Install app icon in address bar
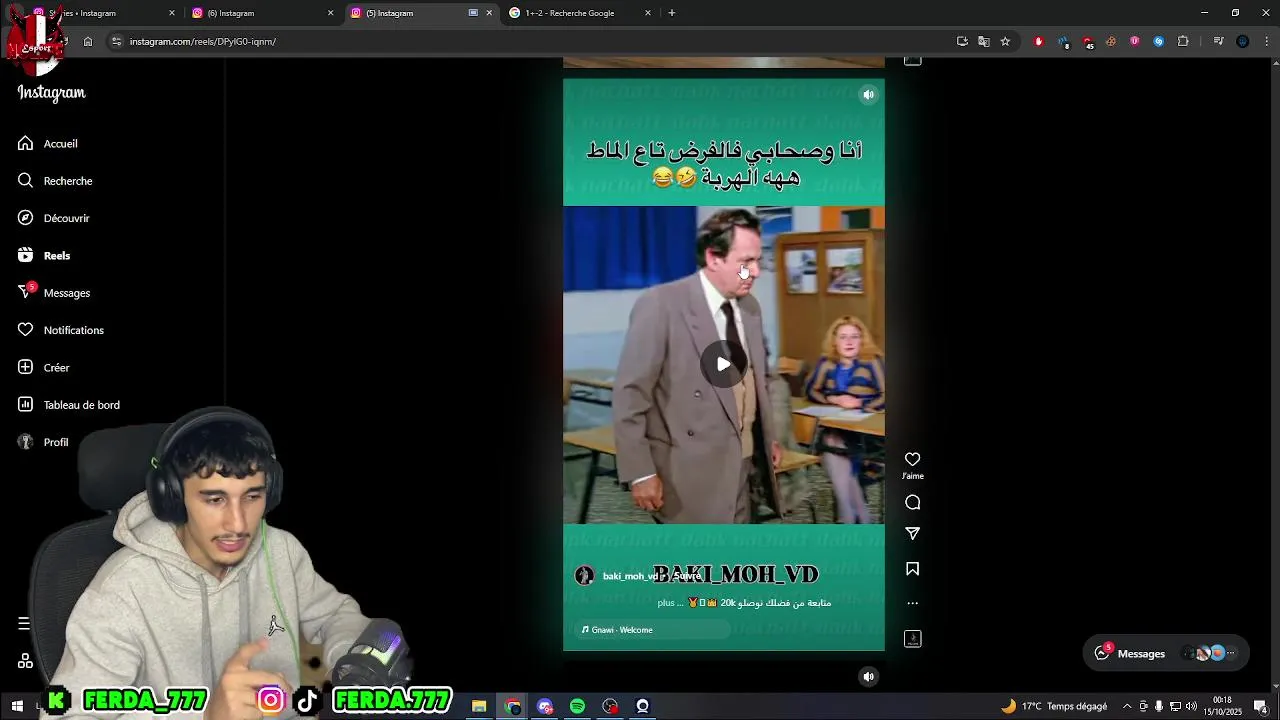Image resolution: width=1280 pixels, height=720 pixels. 962,41
